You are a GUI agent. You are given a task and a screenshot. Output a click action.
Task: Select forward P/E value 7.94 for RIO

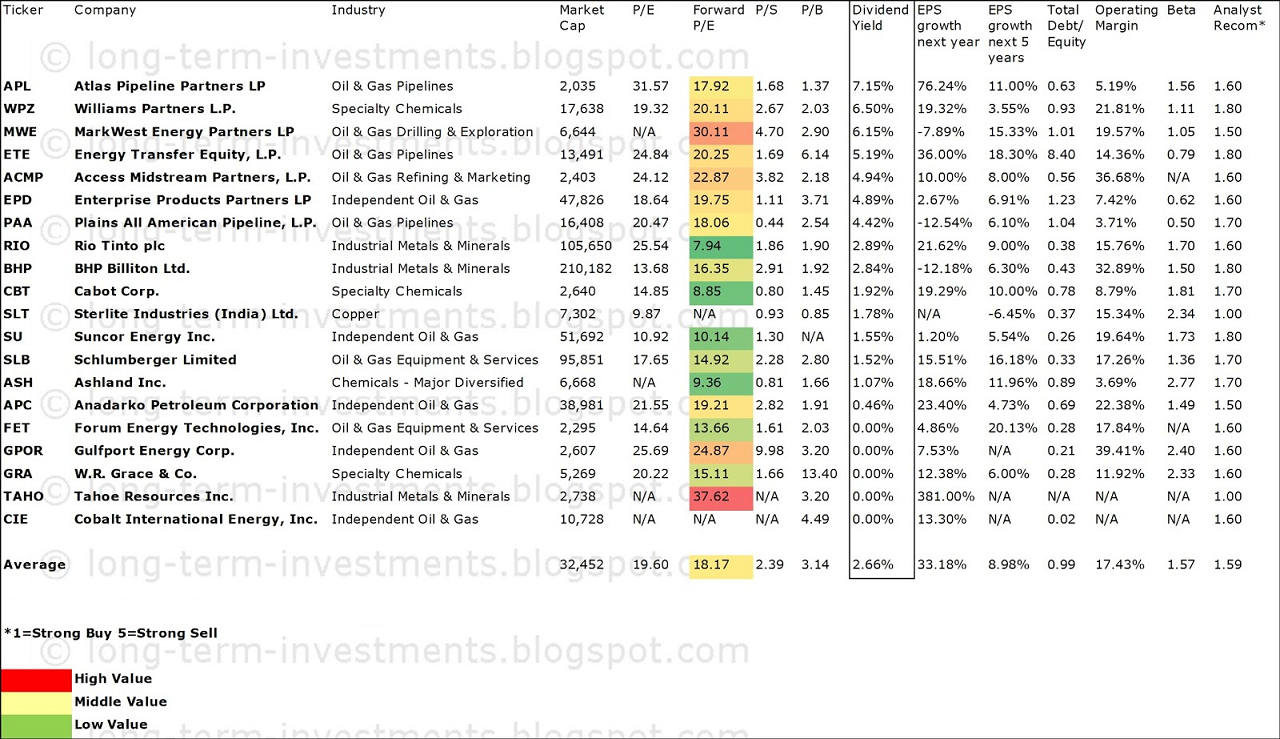(720, 246)
